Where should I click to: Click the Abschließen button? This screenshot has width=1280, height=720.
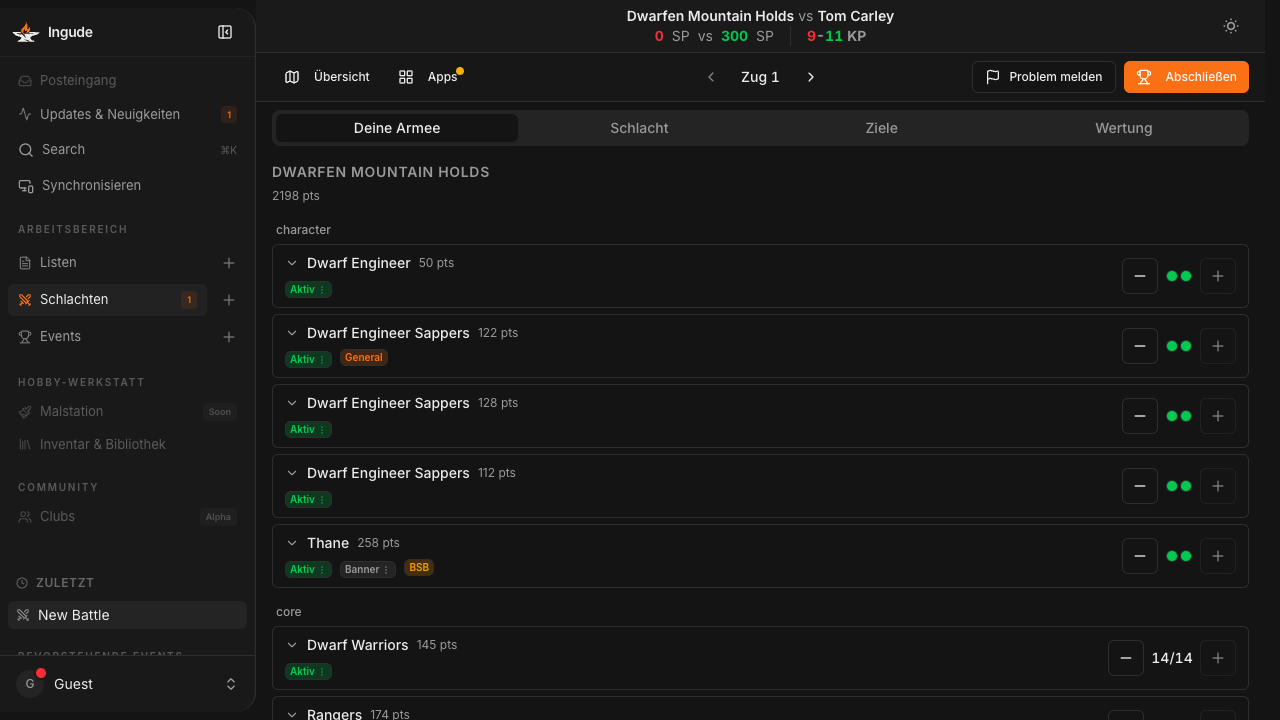(x=1186, y=77)
